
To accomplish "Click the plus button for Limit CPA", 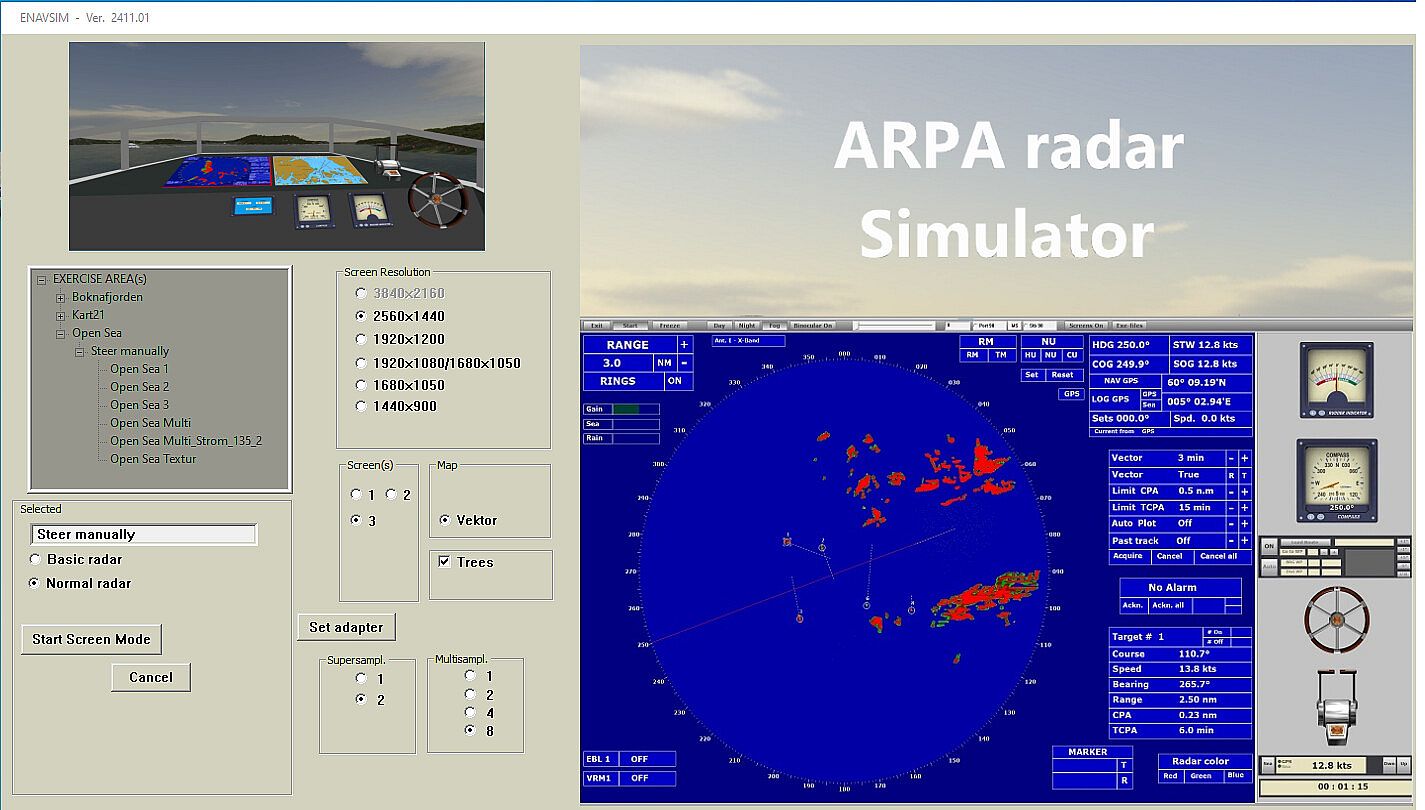I will 1244,492.
